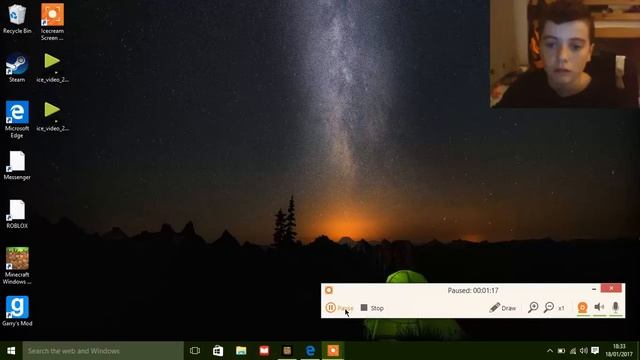Select the first ice_video file beside Steam
The width and height of the screenshot is (640, 360).
52,68
